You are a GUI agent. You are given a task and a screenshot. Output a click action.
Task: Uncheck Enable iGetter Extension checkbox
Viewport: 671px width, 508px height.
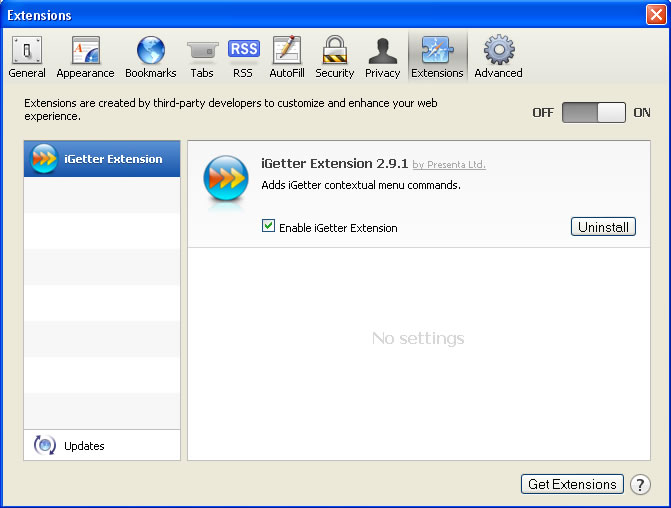coord(268,226)
